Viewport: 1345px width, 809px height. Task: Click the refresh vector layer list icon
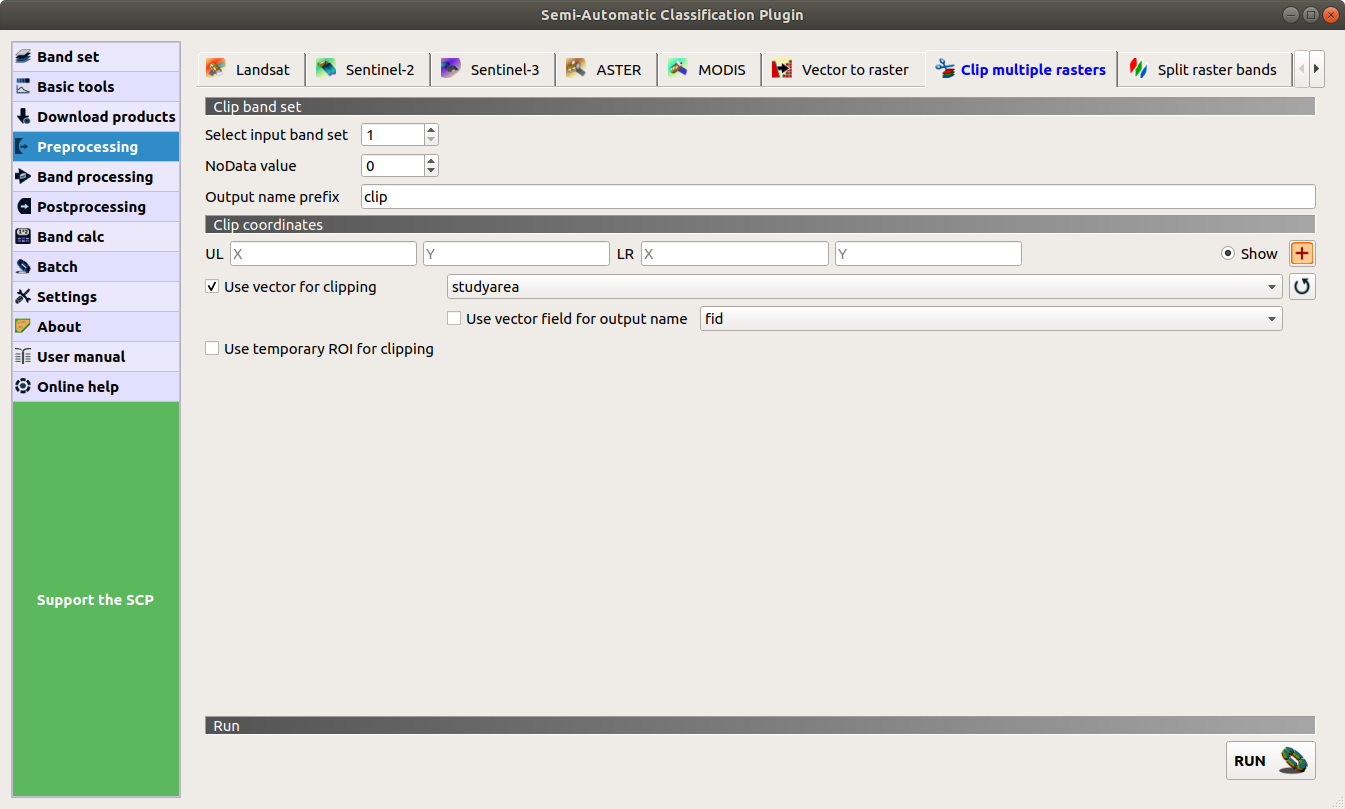click(x=1302, y=287)
